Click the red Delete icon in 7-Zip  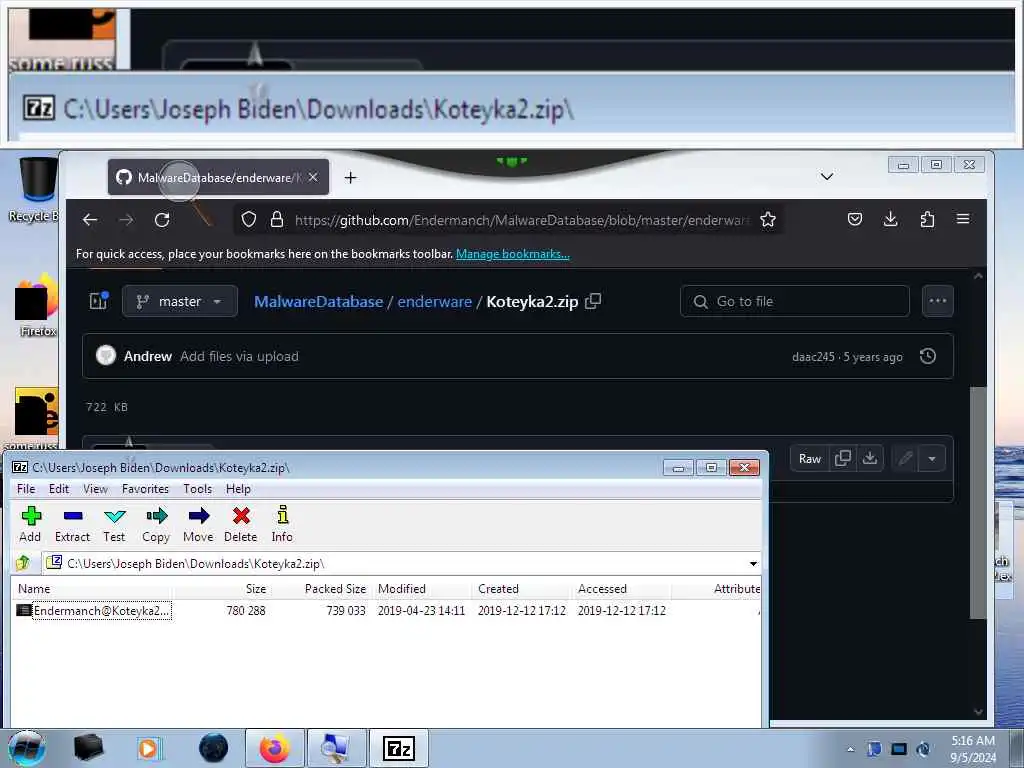tap(241, 524)
